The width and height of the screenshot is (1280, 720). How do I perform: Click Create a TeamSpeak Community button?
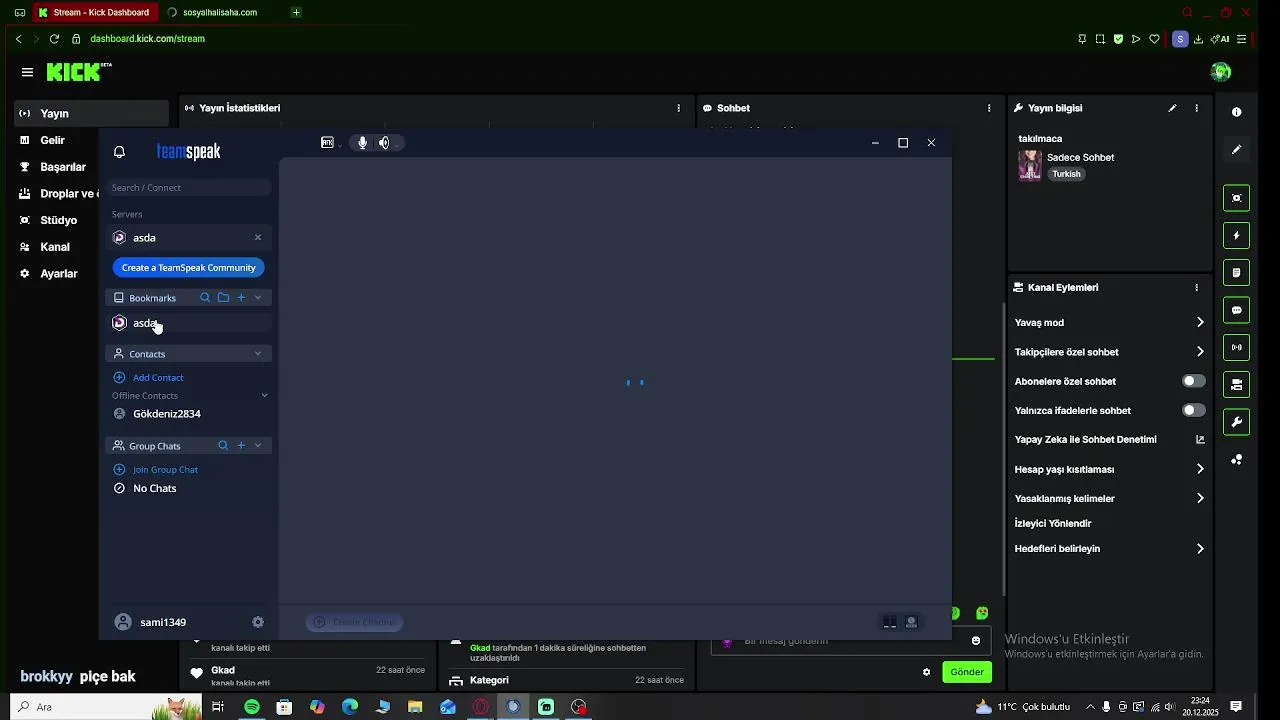coord(189,268)
